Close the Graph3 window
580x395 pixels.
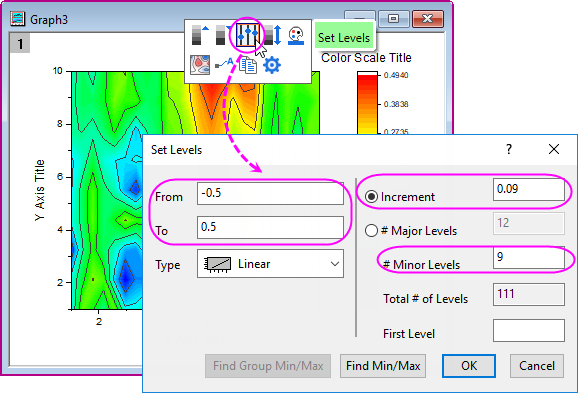point(427,18)
